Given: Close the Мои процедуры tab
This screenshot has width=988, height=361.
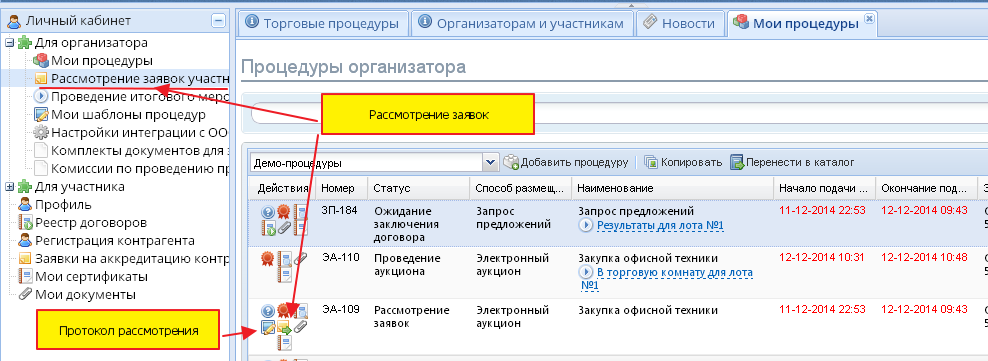Looking at the screenshot, I should (x=869, y=19).
